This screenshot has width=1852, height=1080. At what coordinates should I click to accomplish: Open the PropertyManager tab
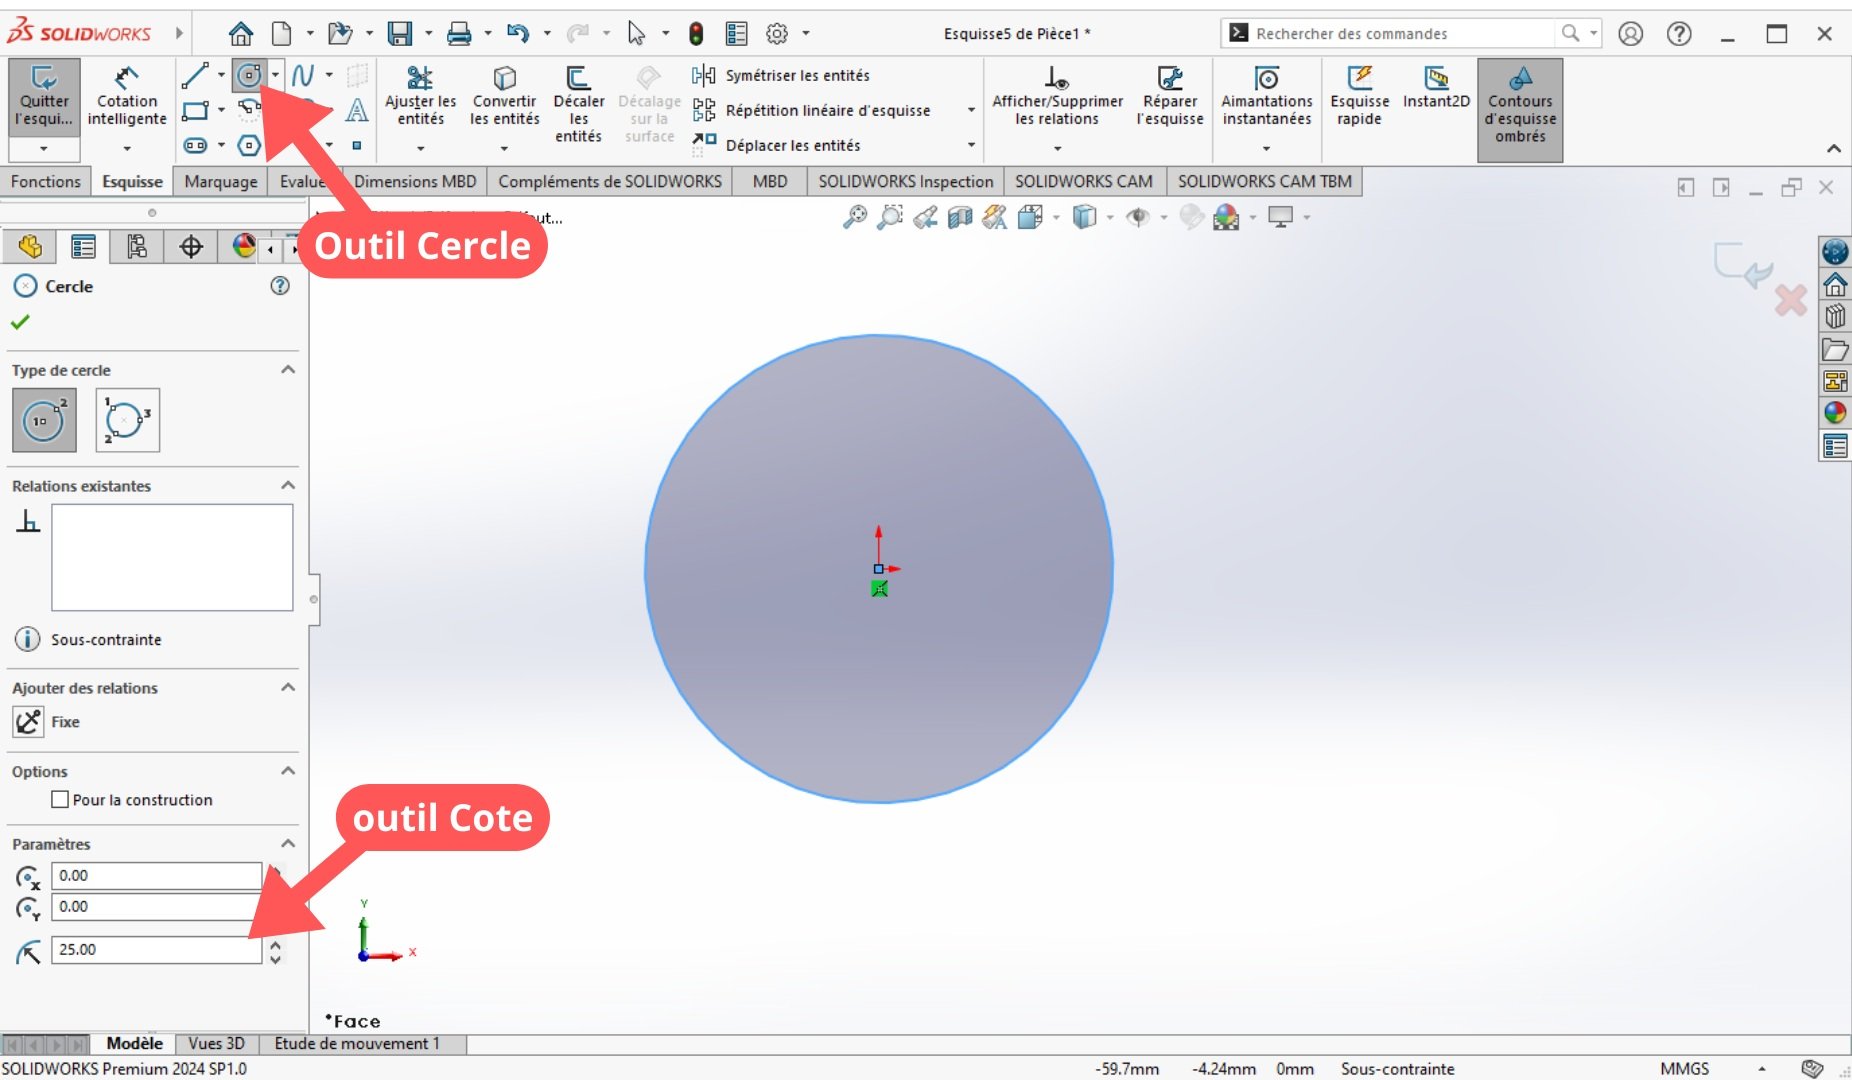click(x=83, y=246)
